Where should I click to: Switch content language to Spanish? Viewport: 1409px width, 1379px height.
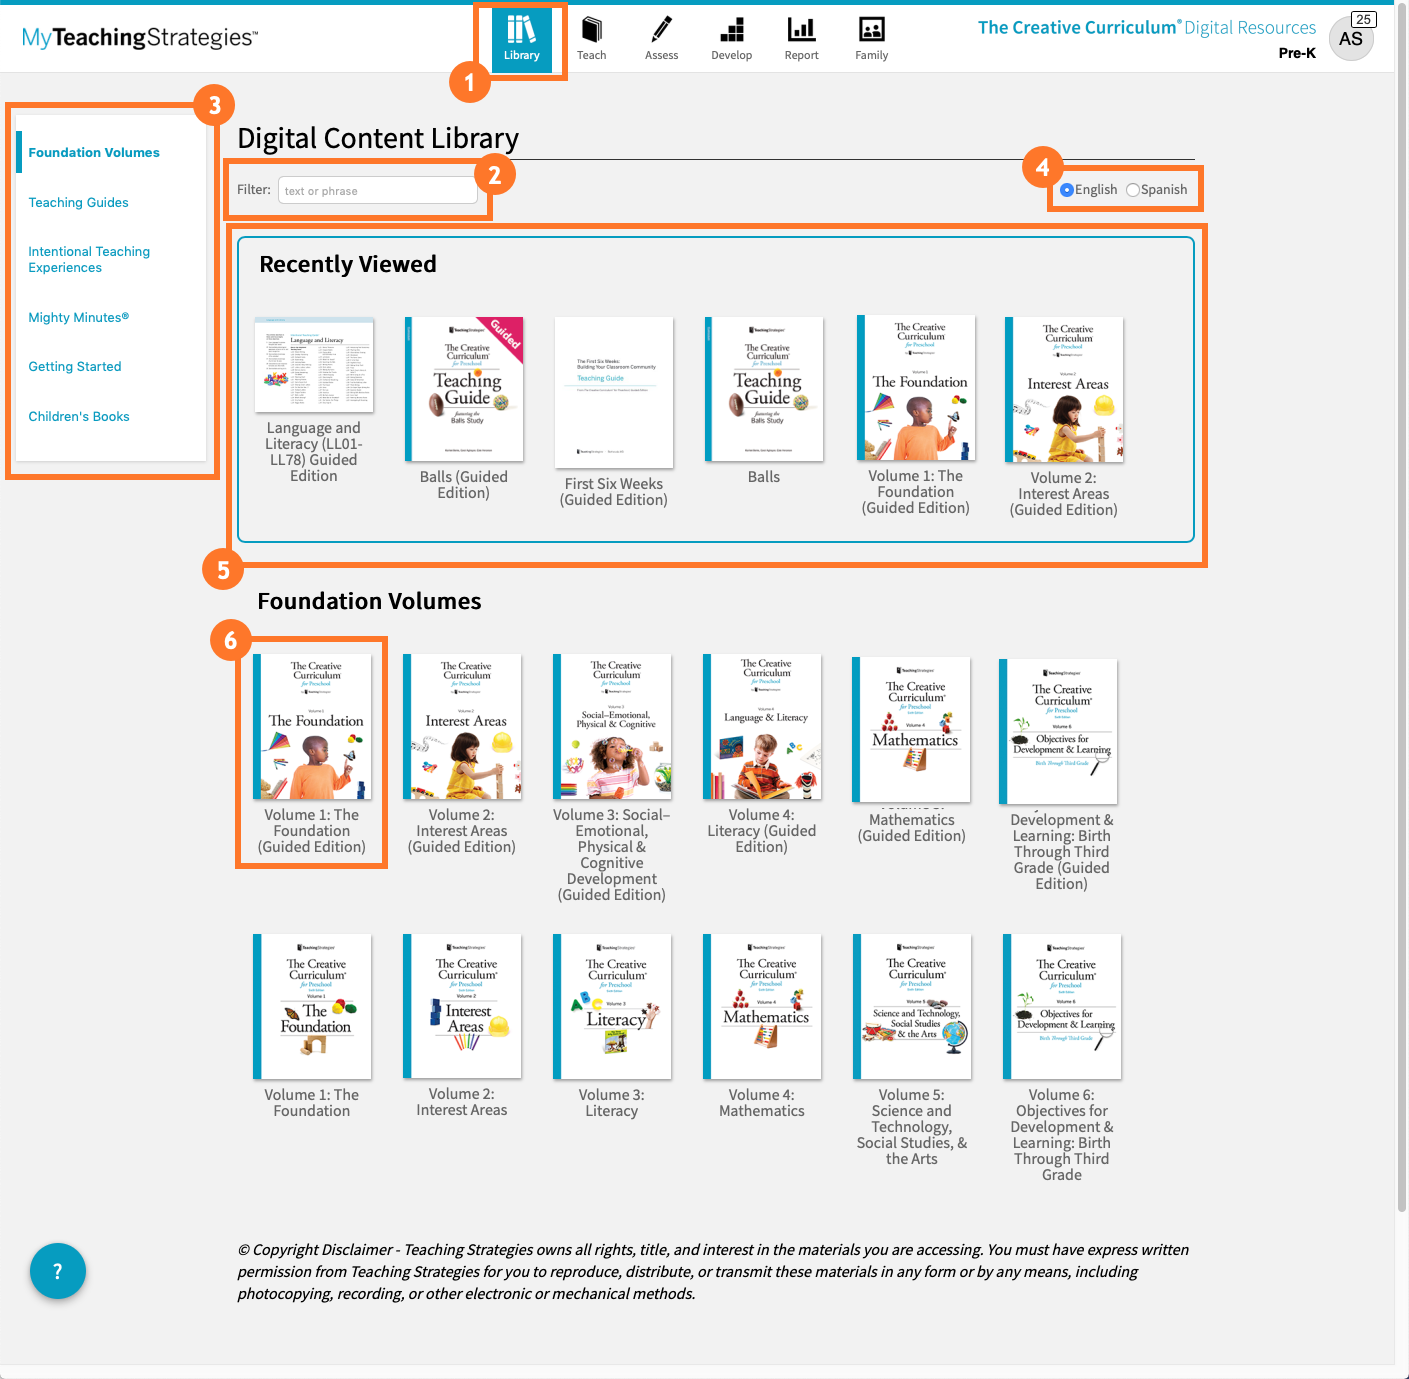pyautogui.click(x=1133, y=189)
